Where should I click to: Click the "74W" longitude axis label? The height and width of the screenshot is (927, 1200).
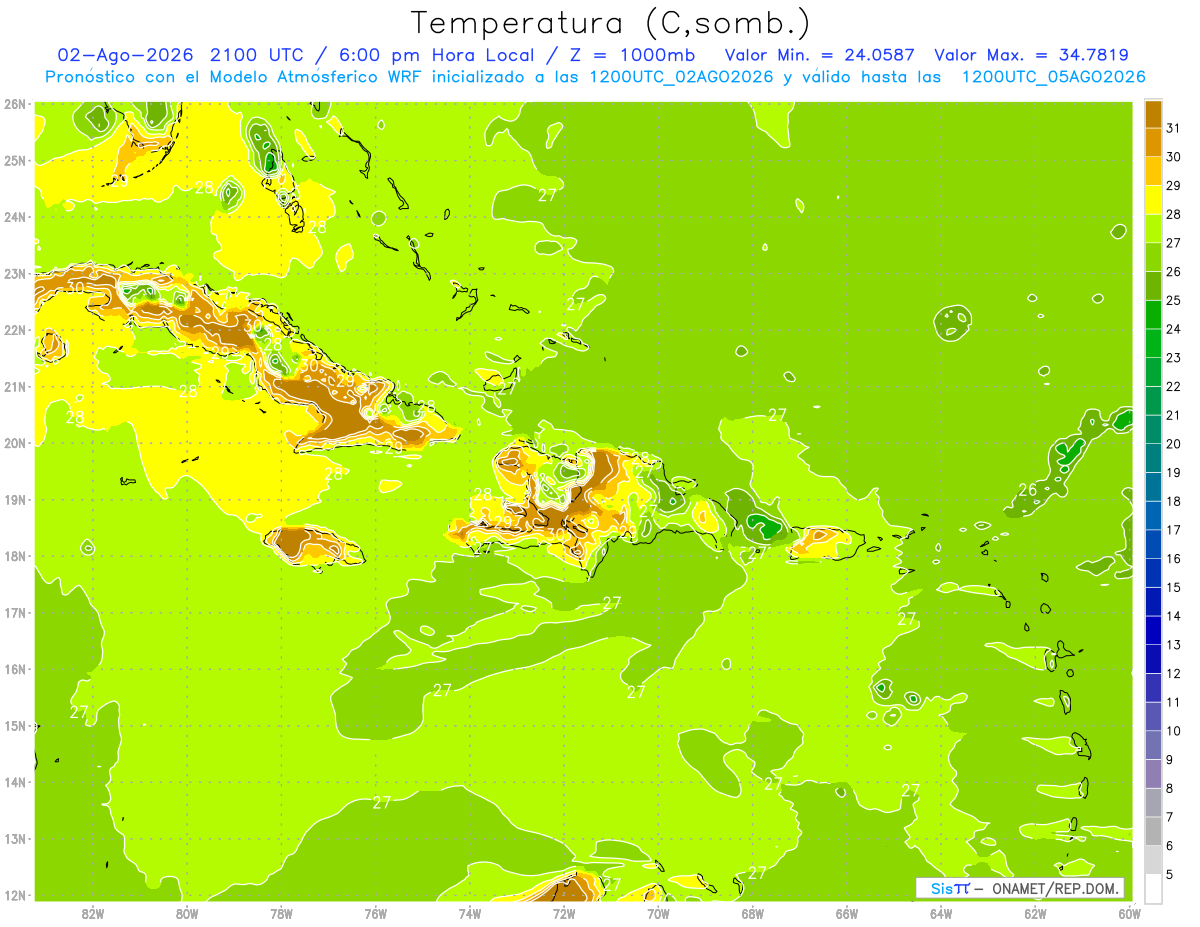(470, 913)
